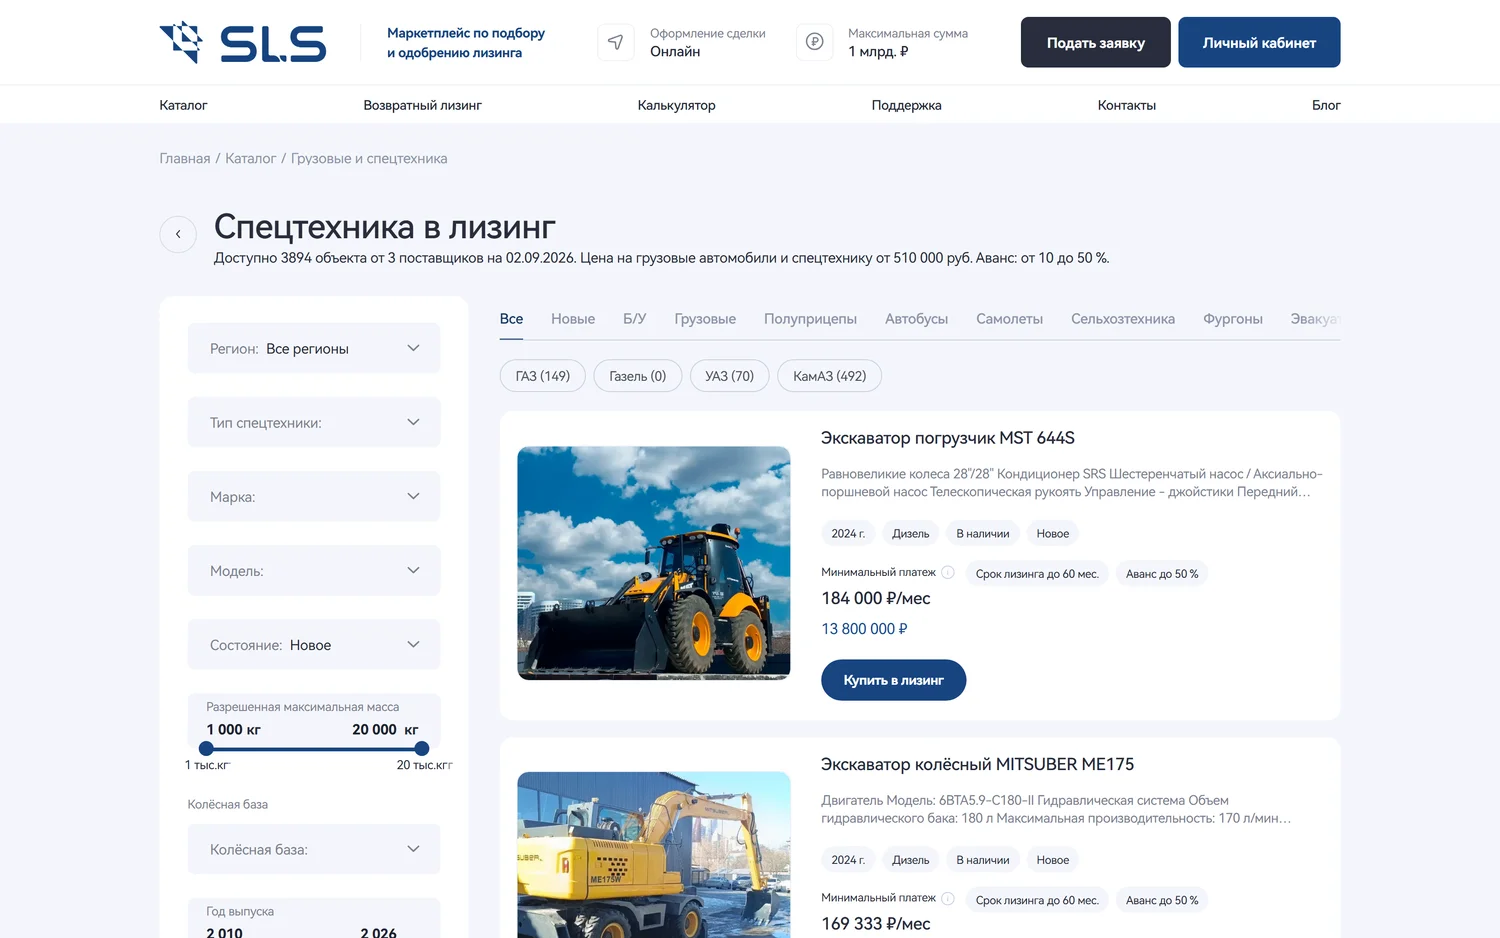This screenshot has height=938, width=1500.
Task: Click Купить в лизинг for MST 644S
Action: pos(893,680)
